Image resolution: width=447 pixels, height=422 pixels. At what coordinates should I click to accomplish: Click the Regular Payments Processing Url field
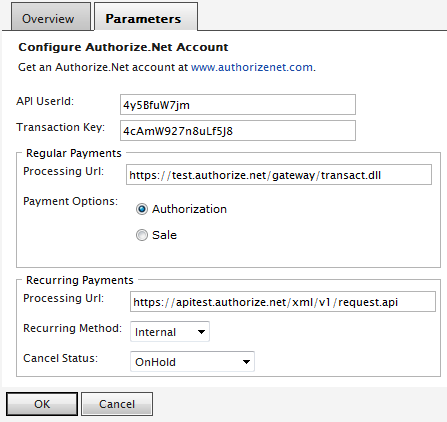(x=279, y=174)
